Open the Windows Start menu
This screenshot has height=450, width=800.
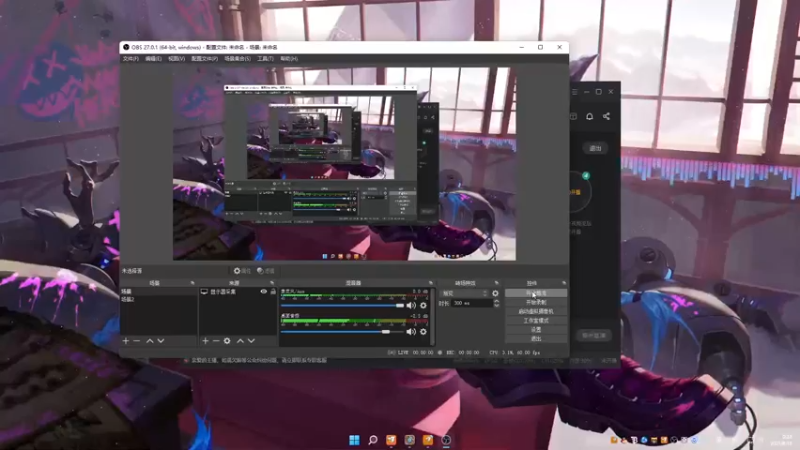[354, 440]
